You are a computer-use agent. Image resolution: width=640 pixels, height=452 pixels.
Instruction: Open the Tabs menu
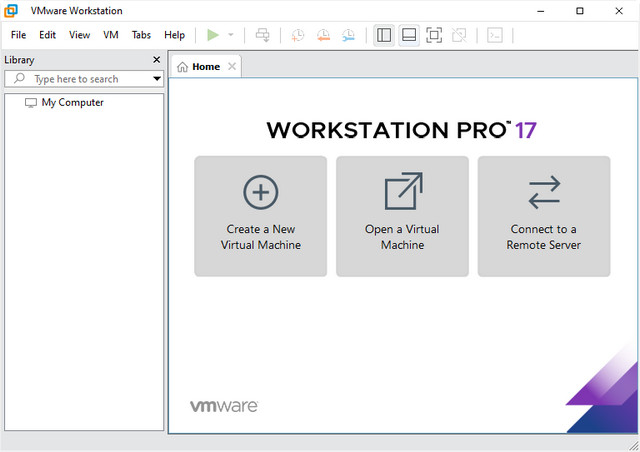[141, 35]
